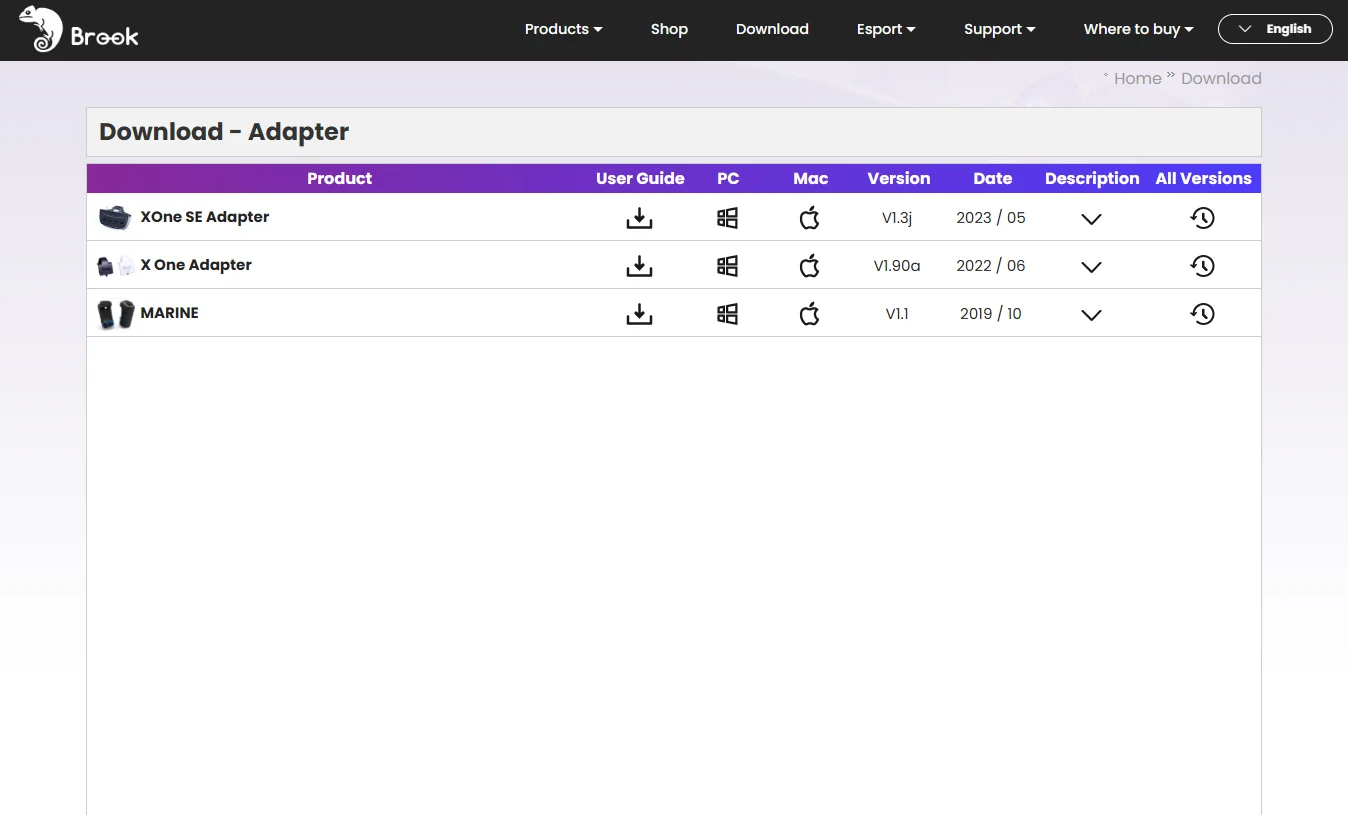Click the X One Adapter product name

pyautogui.click(x=196, y=265)
